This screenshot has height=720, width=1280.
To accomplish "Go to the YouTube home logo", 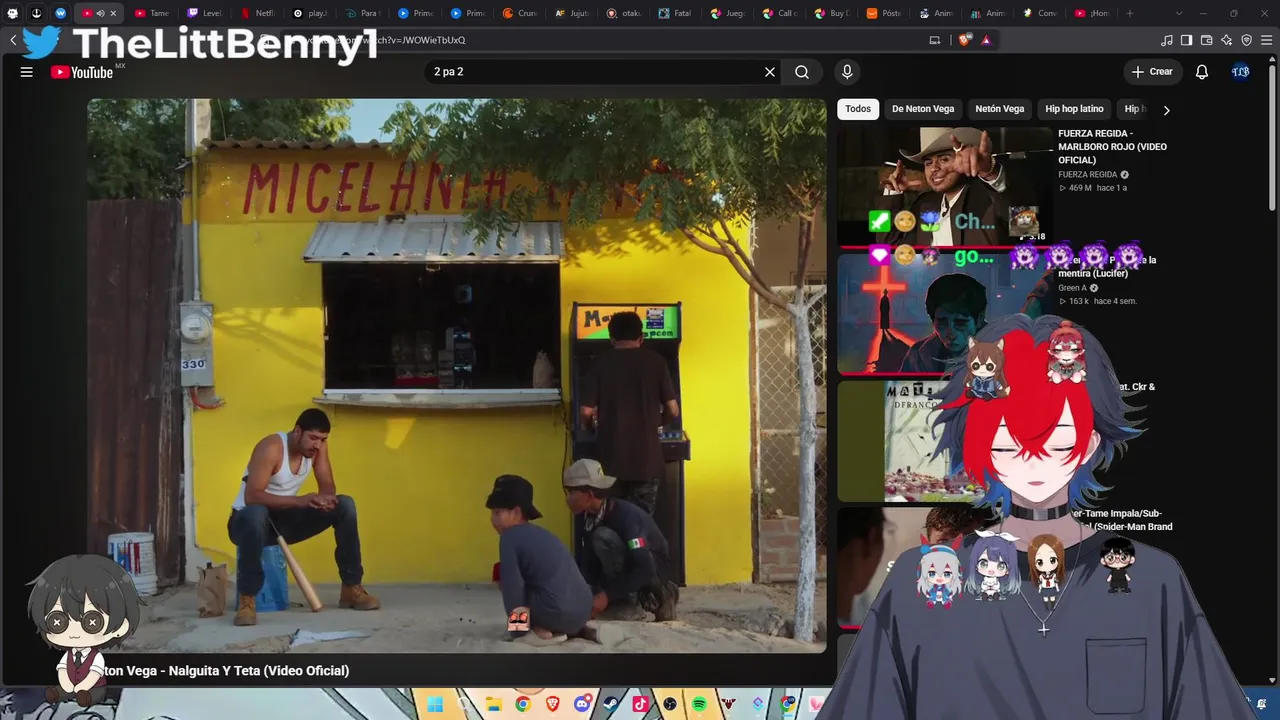I will click(x=82, y=72).
